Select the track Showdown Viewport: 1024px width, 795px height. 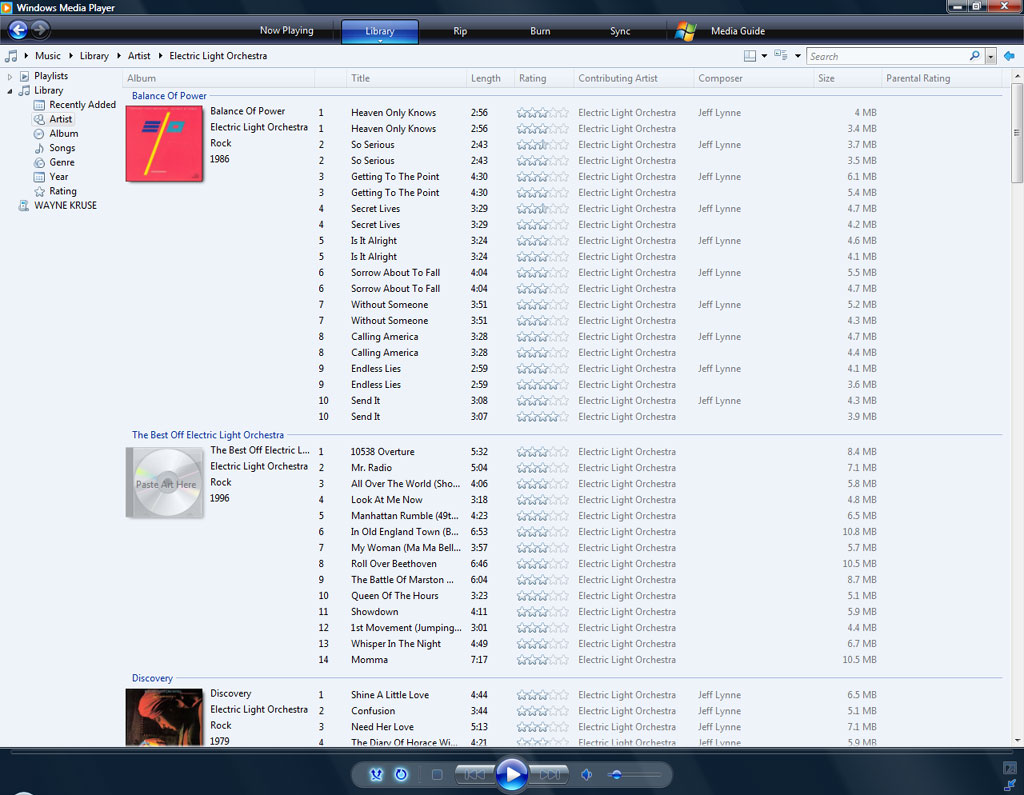pos(374,611)
